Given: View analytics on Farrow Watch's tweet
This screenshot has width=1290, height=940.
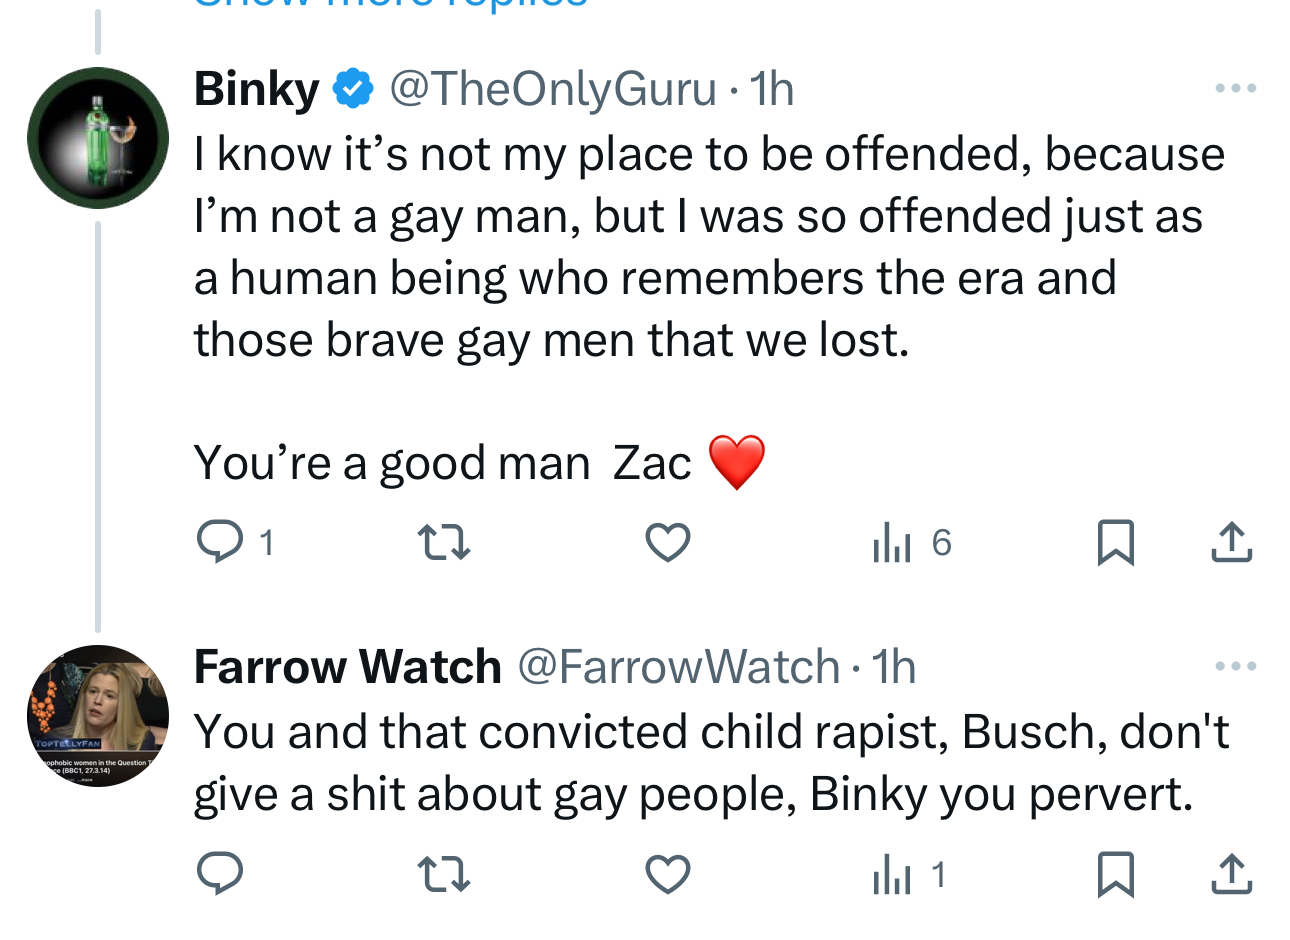Looking at the screenshot, I should coord(892,875).
